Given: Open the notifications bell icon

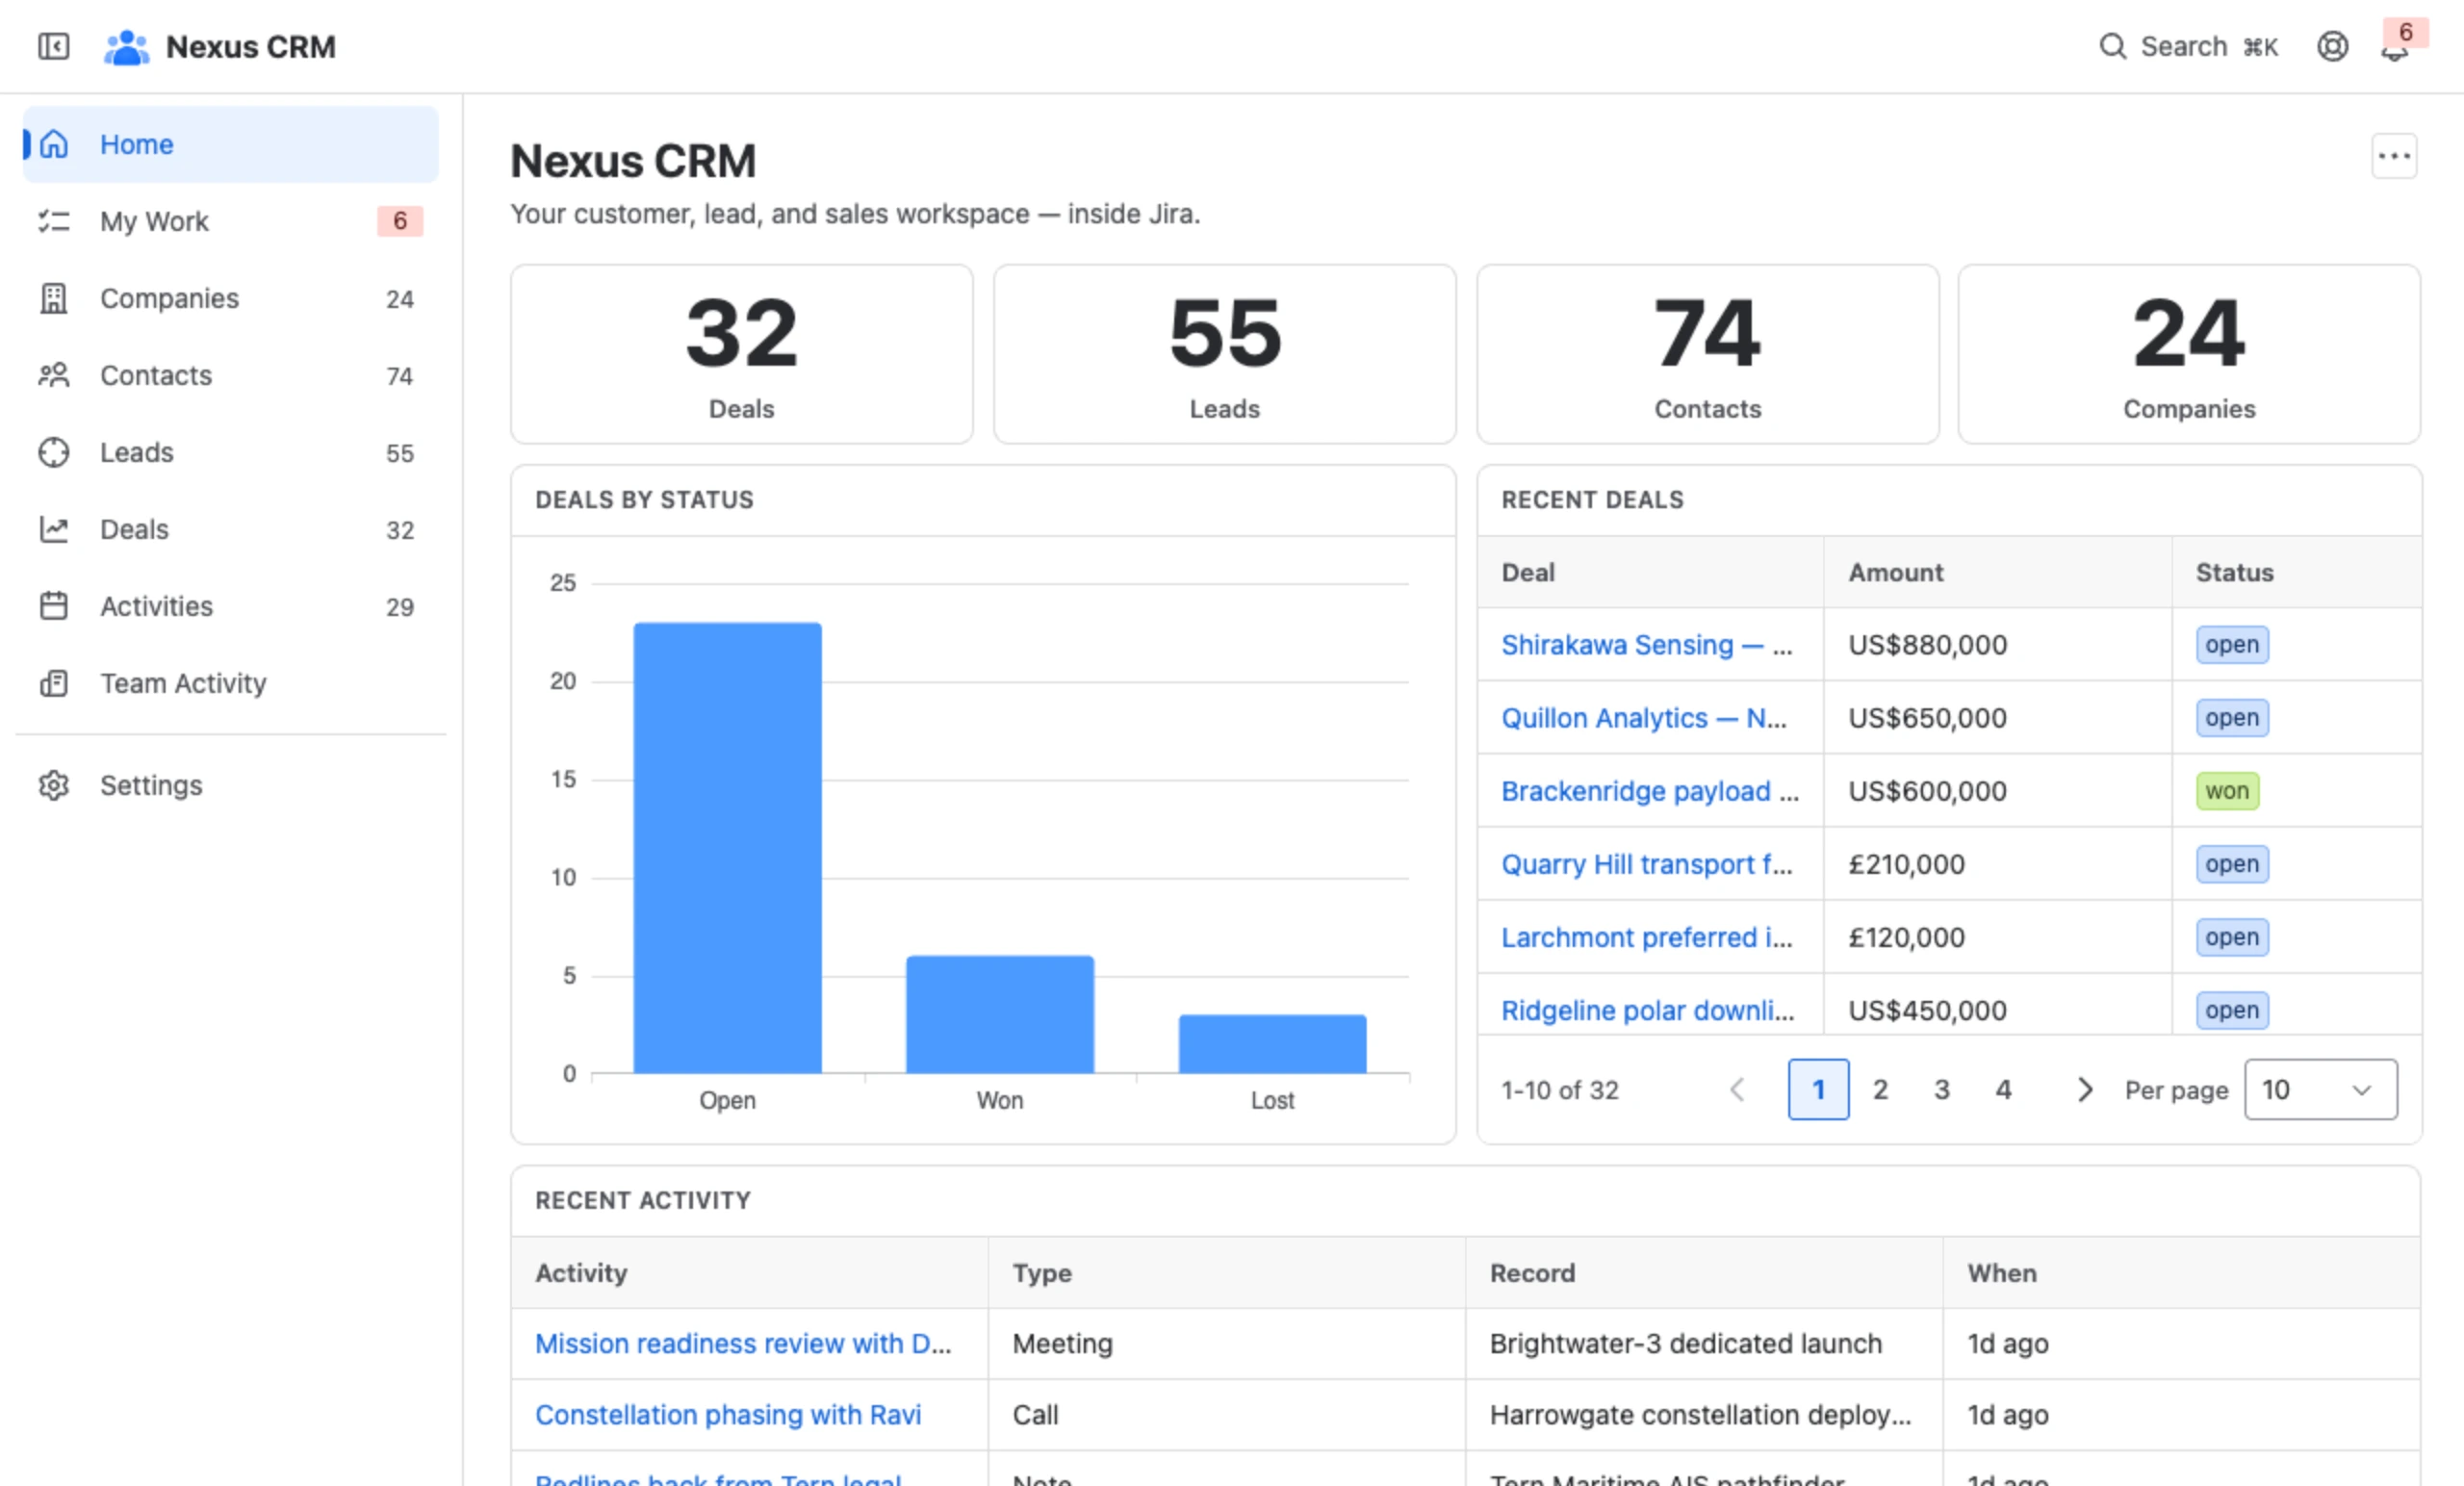Looking at the screenshot, I should [x=2394, y=48].
